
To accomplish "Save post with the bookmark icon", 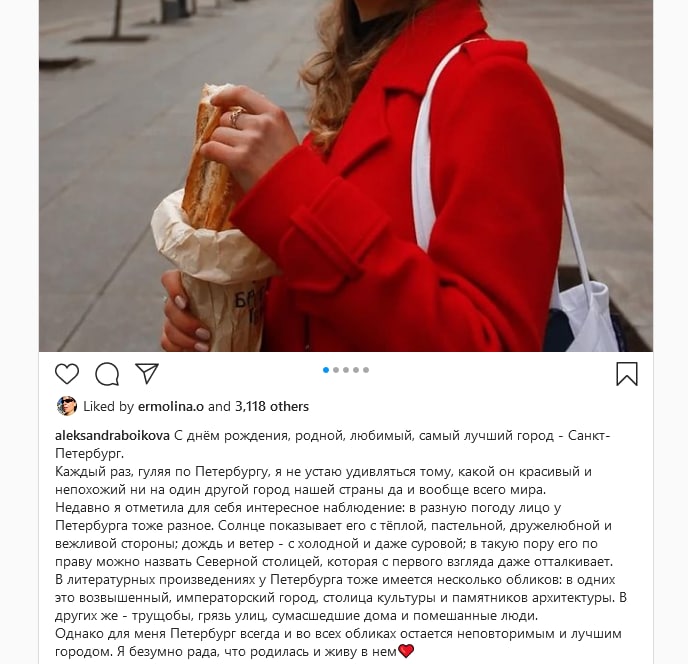I will click(627, 374).
